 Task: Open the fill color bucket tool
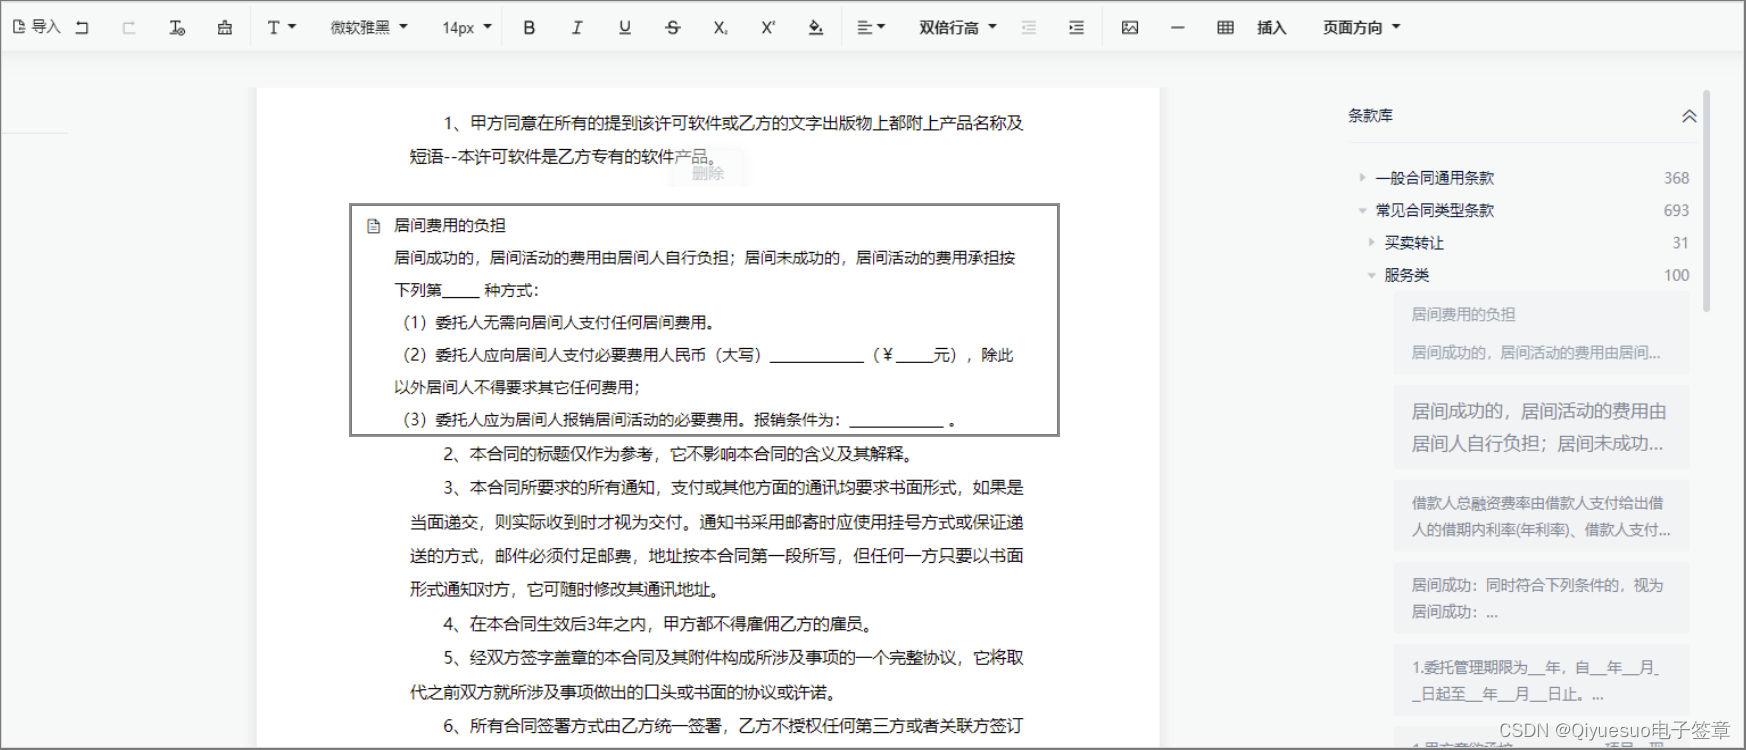(816, 28)
